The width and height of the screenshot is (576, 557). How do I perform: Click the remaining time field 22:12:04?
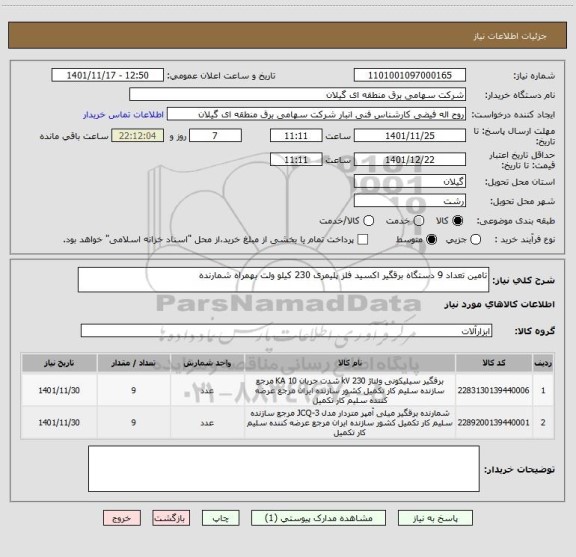(x=138, y=136)
